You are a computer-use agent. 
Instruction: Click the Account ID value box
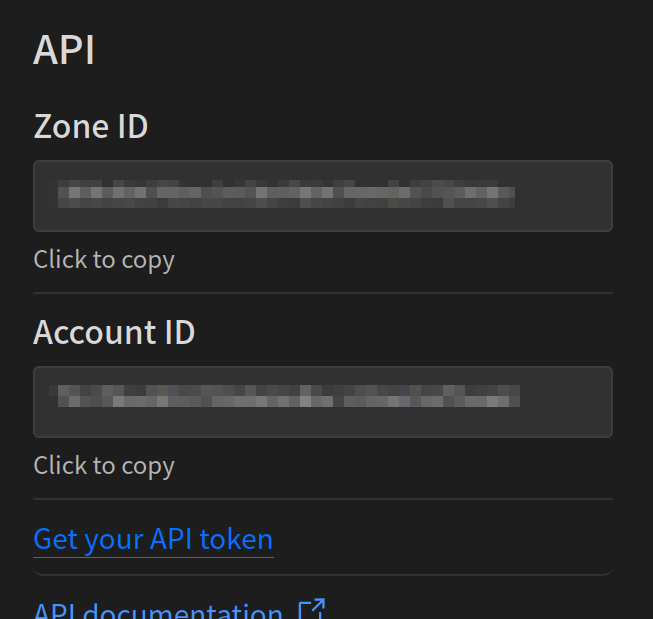(323, 402)
